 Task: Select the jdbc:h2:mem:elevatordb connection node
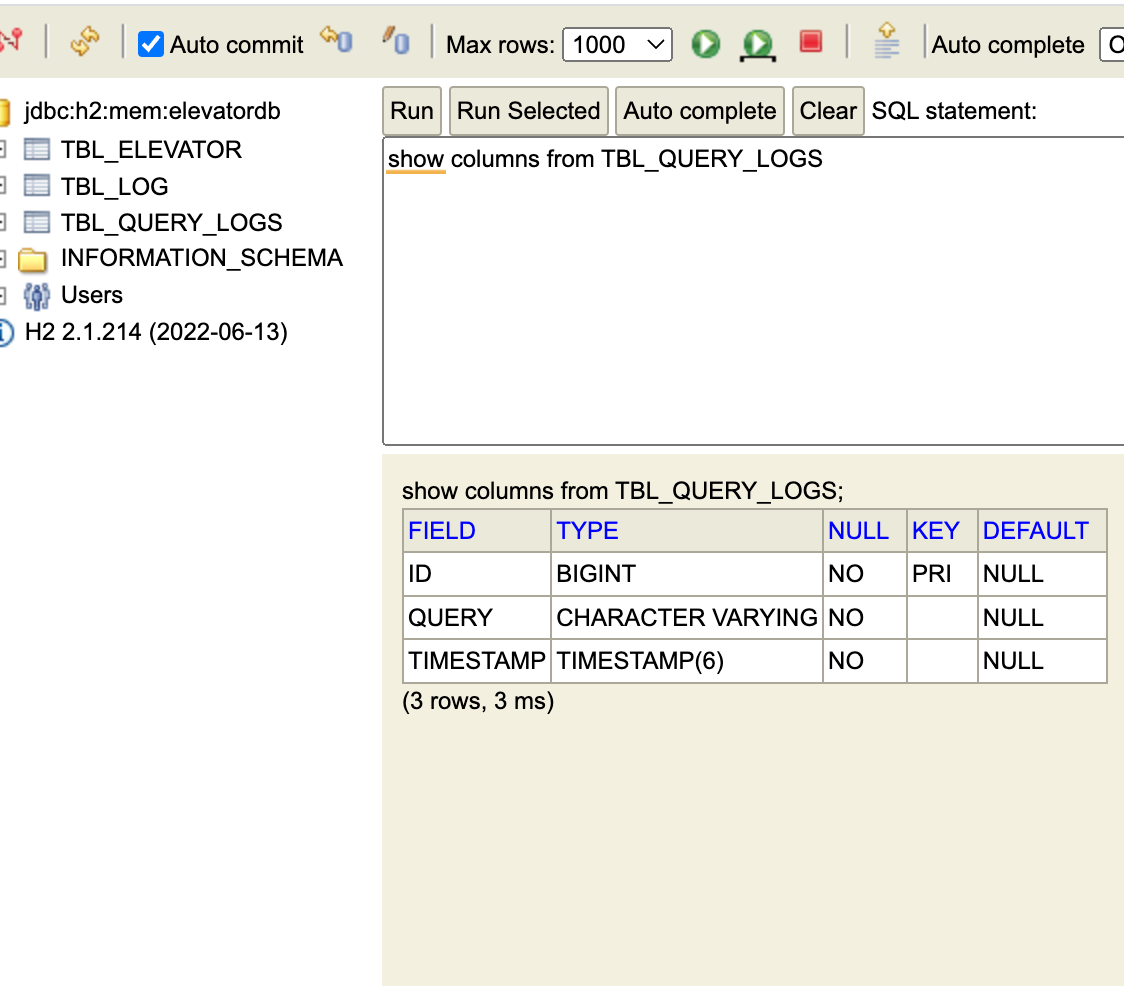tap(152, 111)
